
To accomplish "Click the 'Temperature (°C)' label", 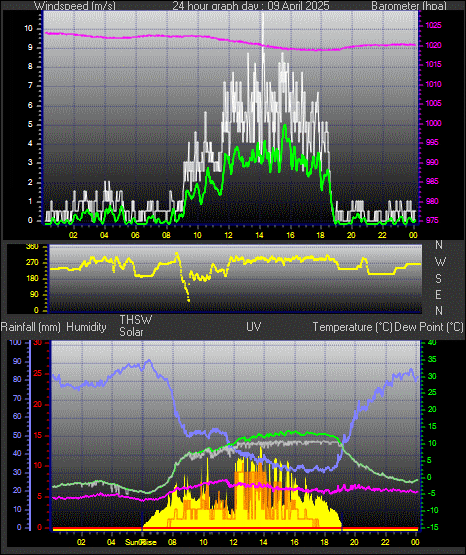I will 352,327.
